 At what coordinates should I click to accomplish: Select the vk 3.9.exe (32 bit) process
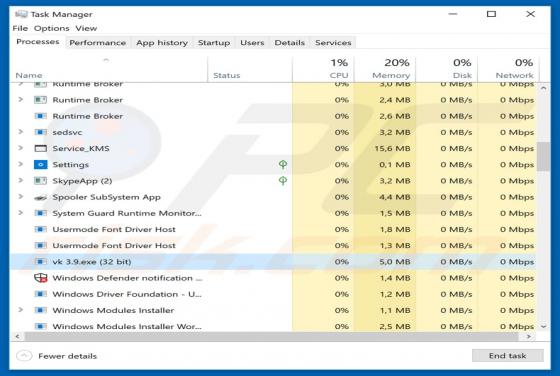273,262
